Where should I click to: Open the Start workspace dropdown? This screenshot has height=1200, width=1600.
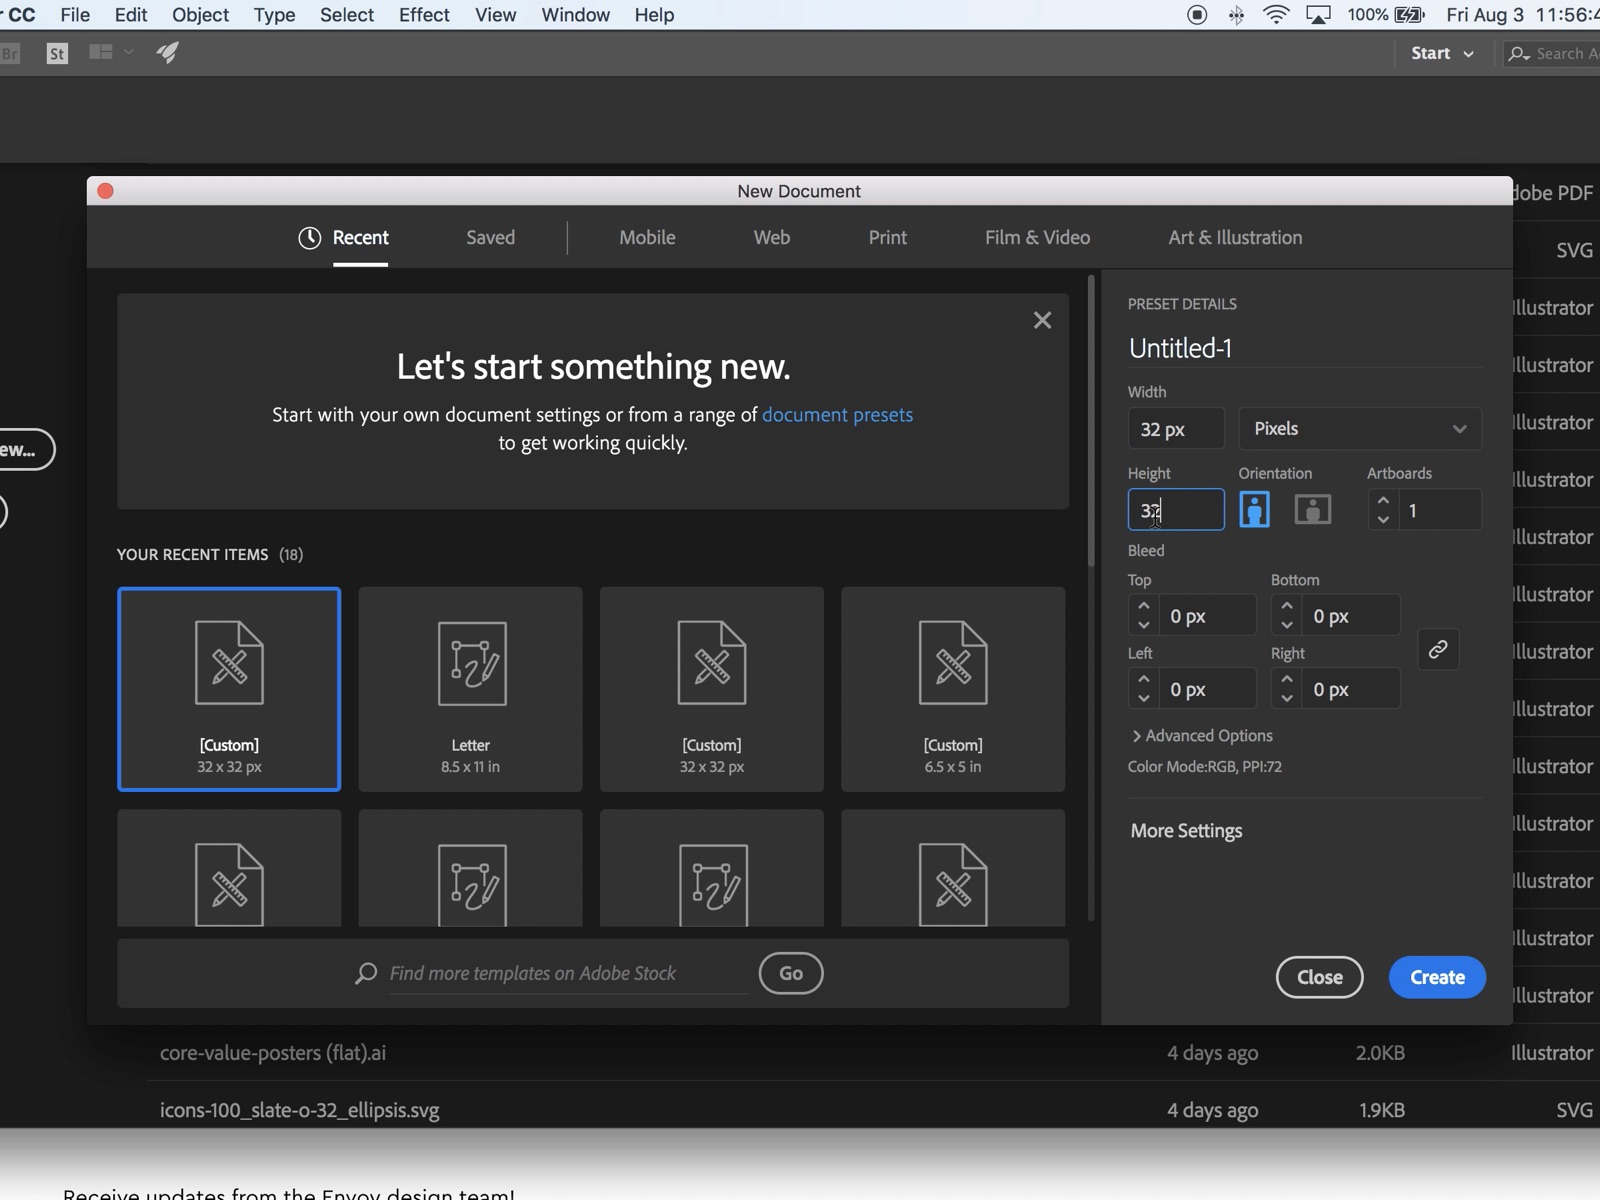pos(1442,53)
